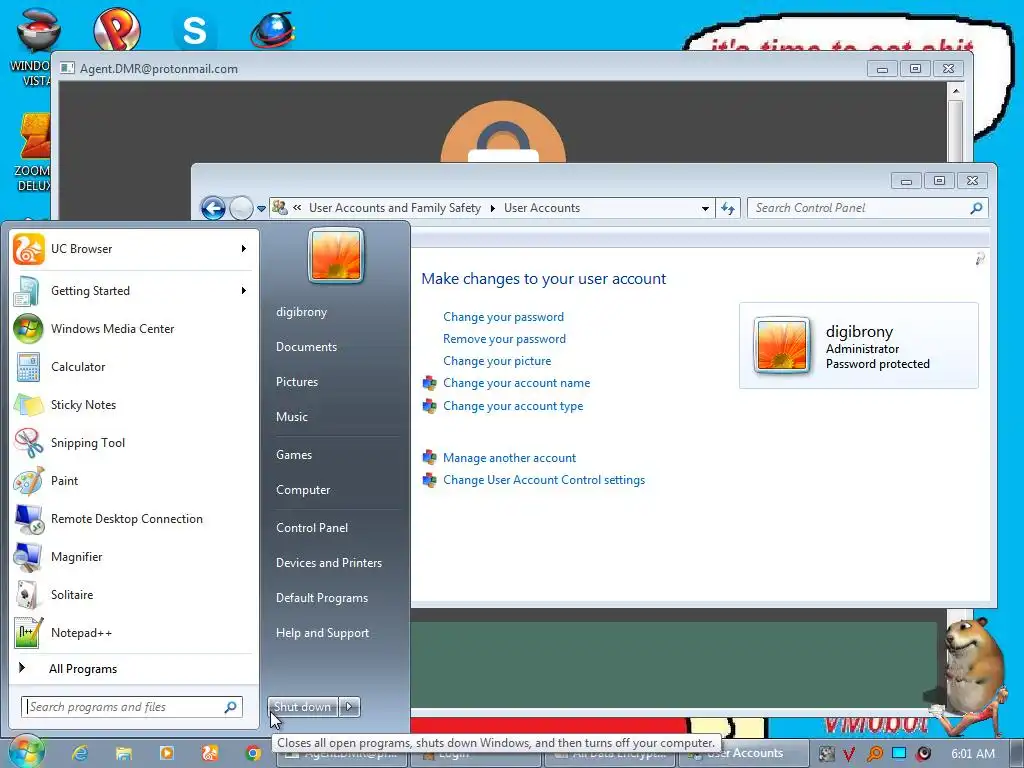The height and width of the screenshot is (768, 1024).
Task: Open Internet Explorer from taskbar
Action: [80, 753]
